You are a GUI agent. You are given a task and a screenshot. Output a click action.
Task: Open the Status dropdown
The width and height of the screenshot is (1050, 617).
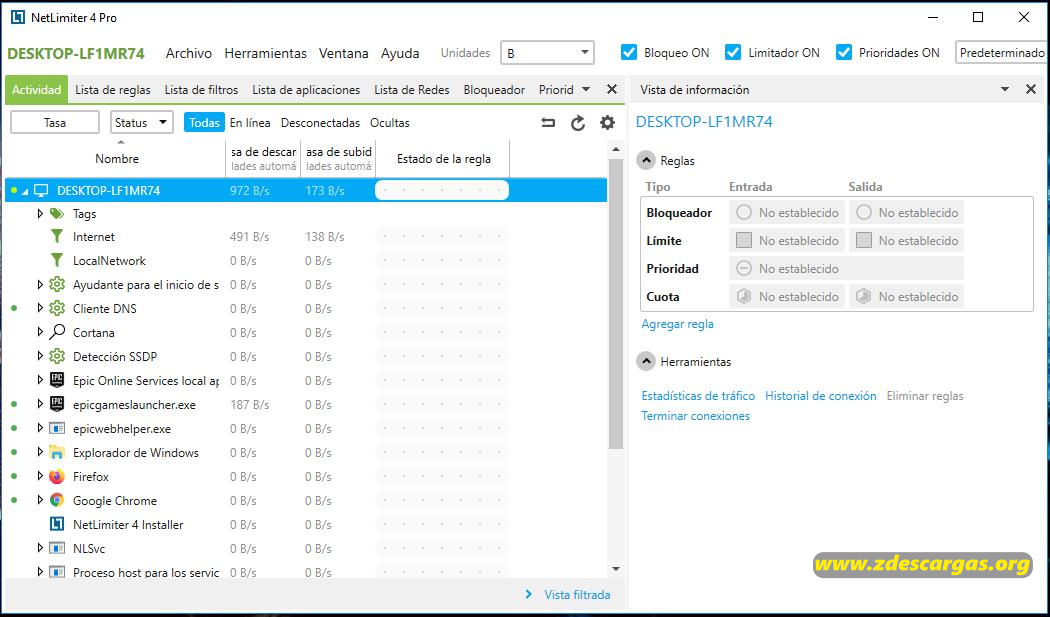coord(141,123)
